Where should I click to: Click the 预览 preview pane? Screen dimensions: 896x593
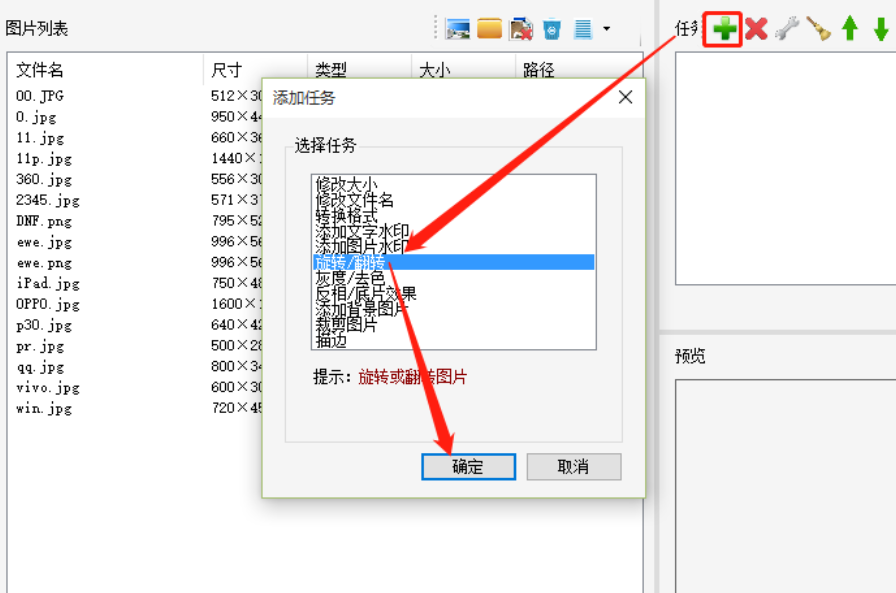[x=786, y=486]
